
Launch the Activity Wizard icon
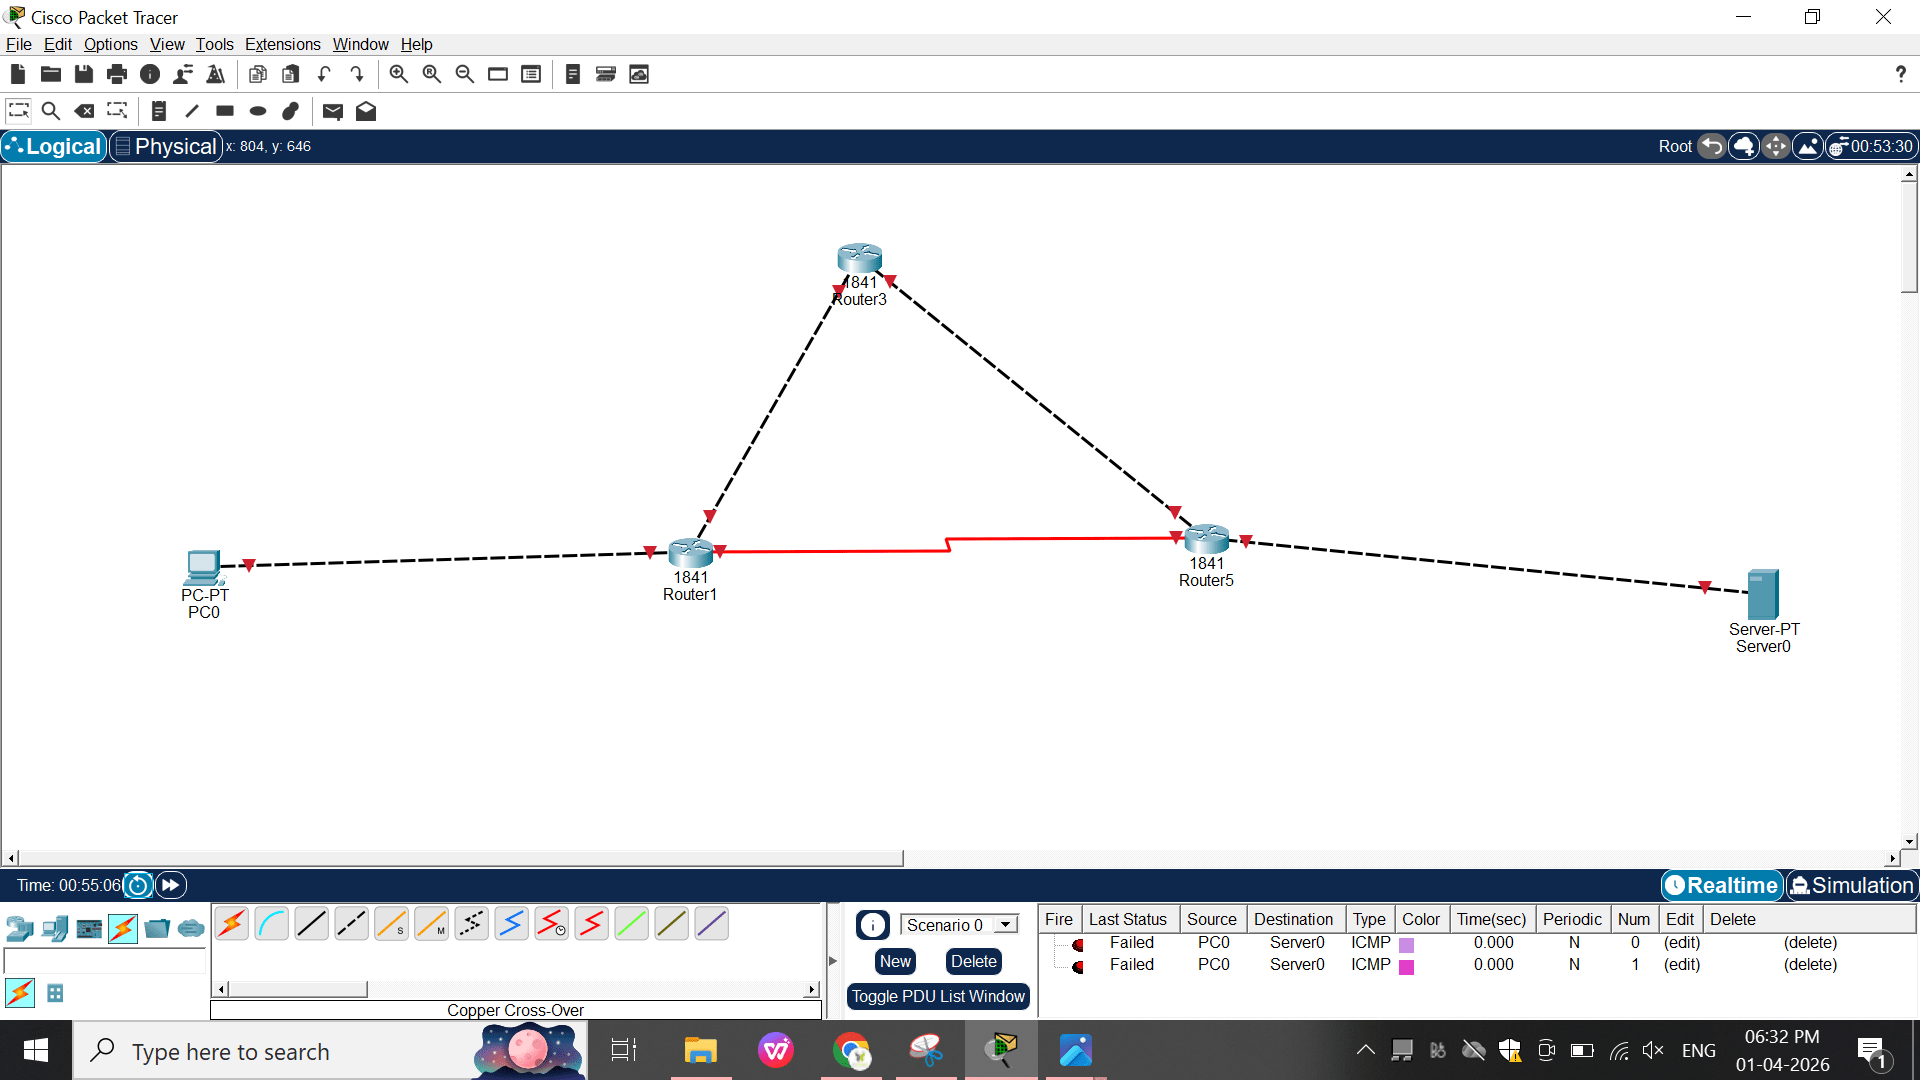coord(215,74)
